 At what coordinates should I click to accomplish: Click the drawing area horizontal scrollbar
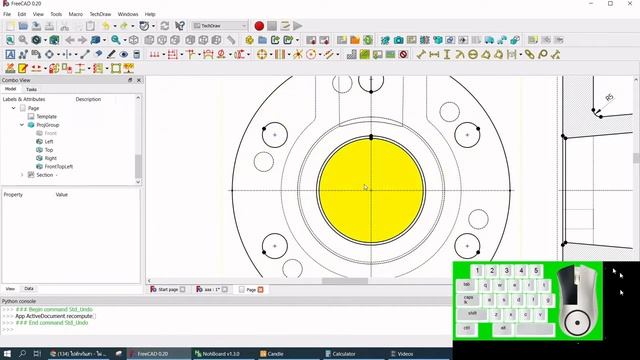344,280
